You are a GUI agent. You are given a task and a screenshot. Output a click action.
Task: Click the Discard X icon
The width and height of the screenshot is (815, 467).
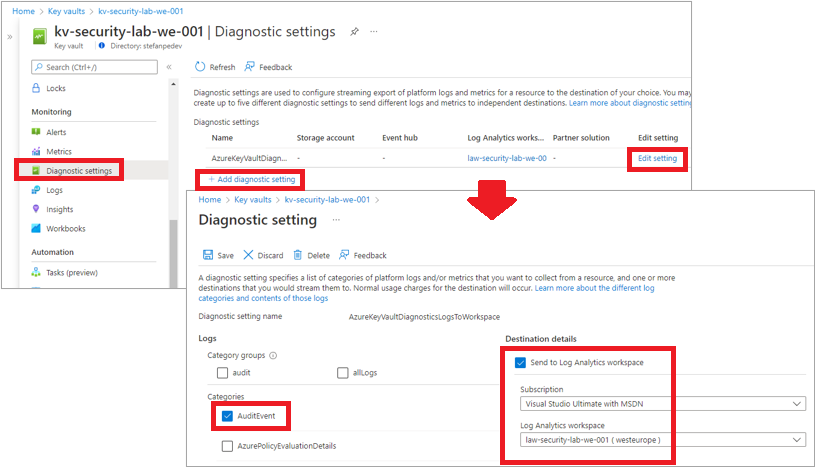click(248, 255)
